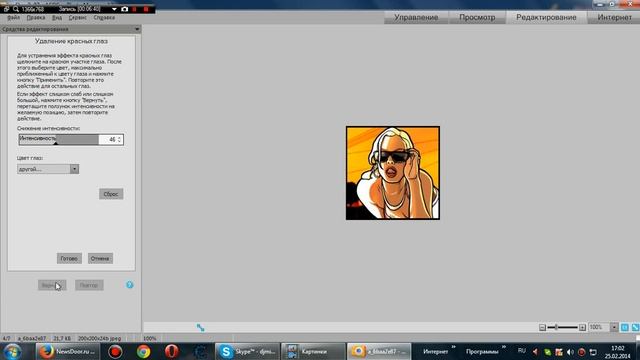Click the zoom in plus button
The height and width of the screenshot is (360, 640).
582,327
